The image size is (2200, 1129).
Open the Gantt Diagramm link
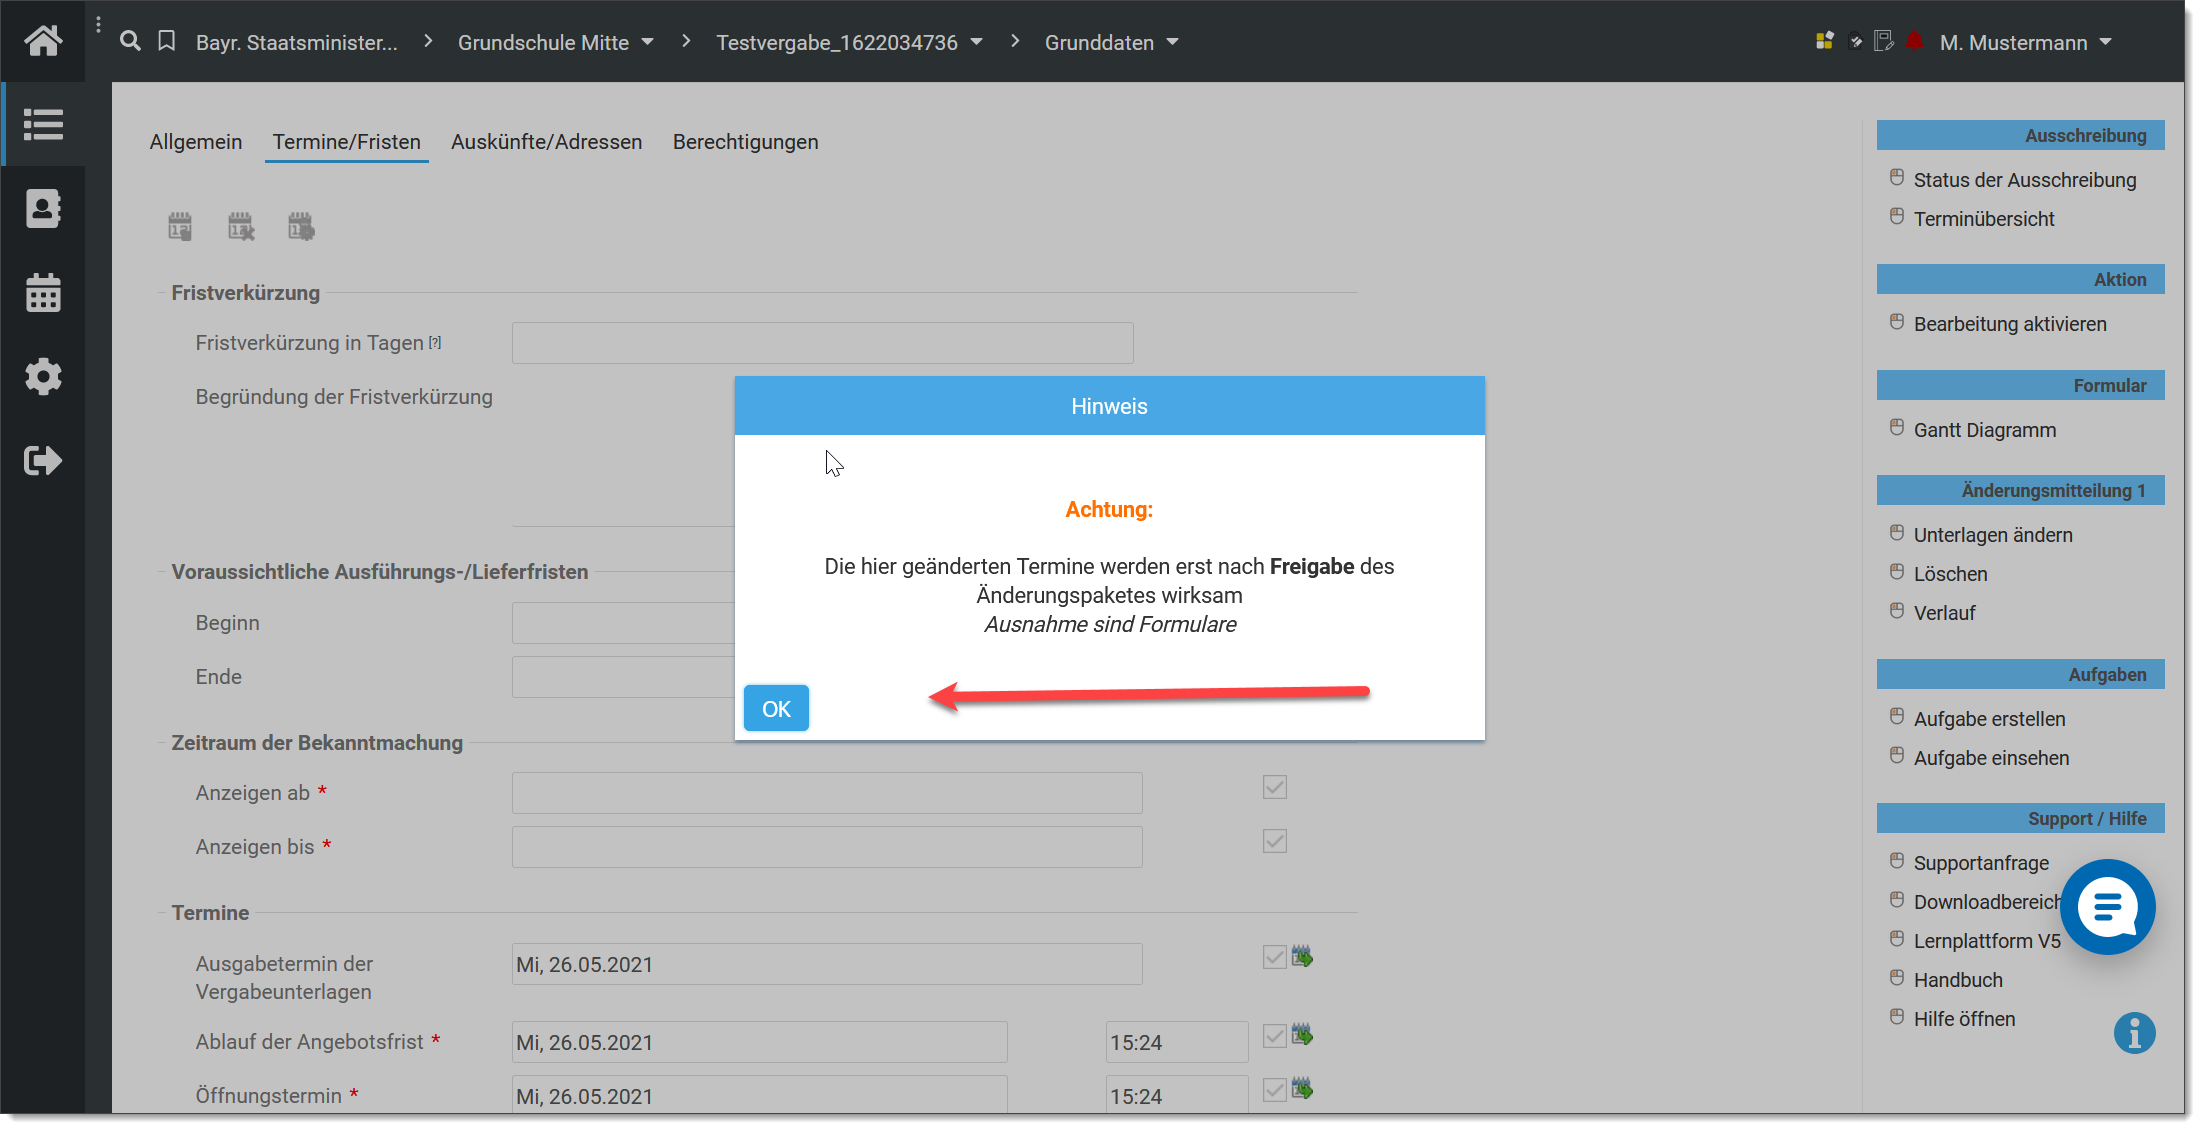(1985, 430)
